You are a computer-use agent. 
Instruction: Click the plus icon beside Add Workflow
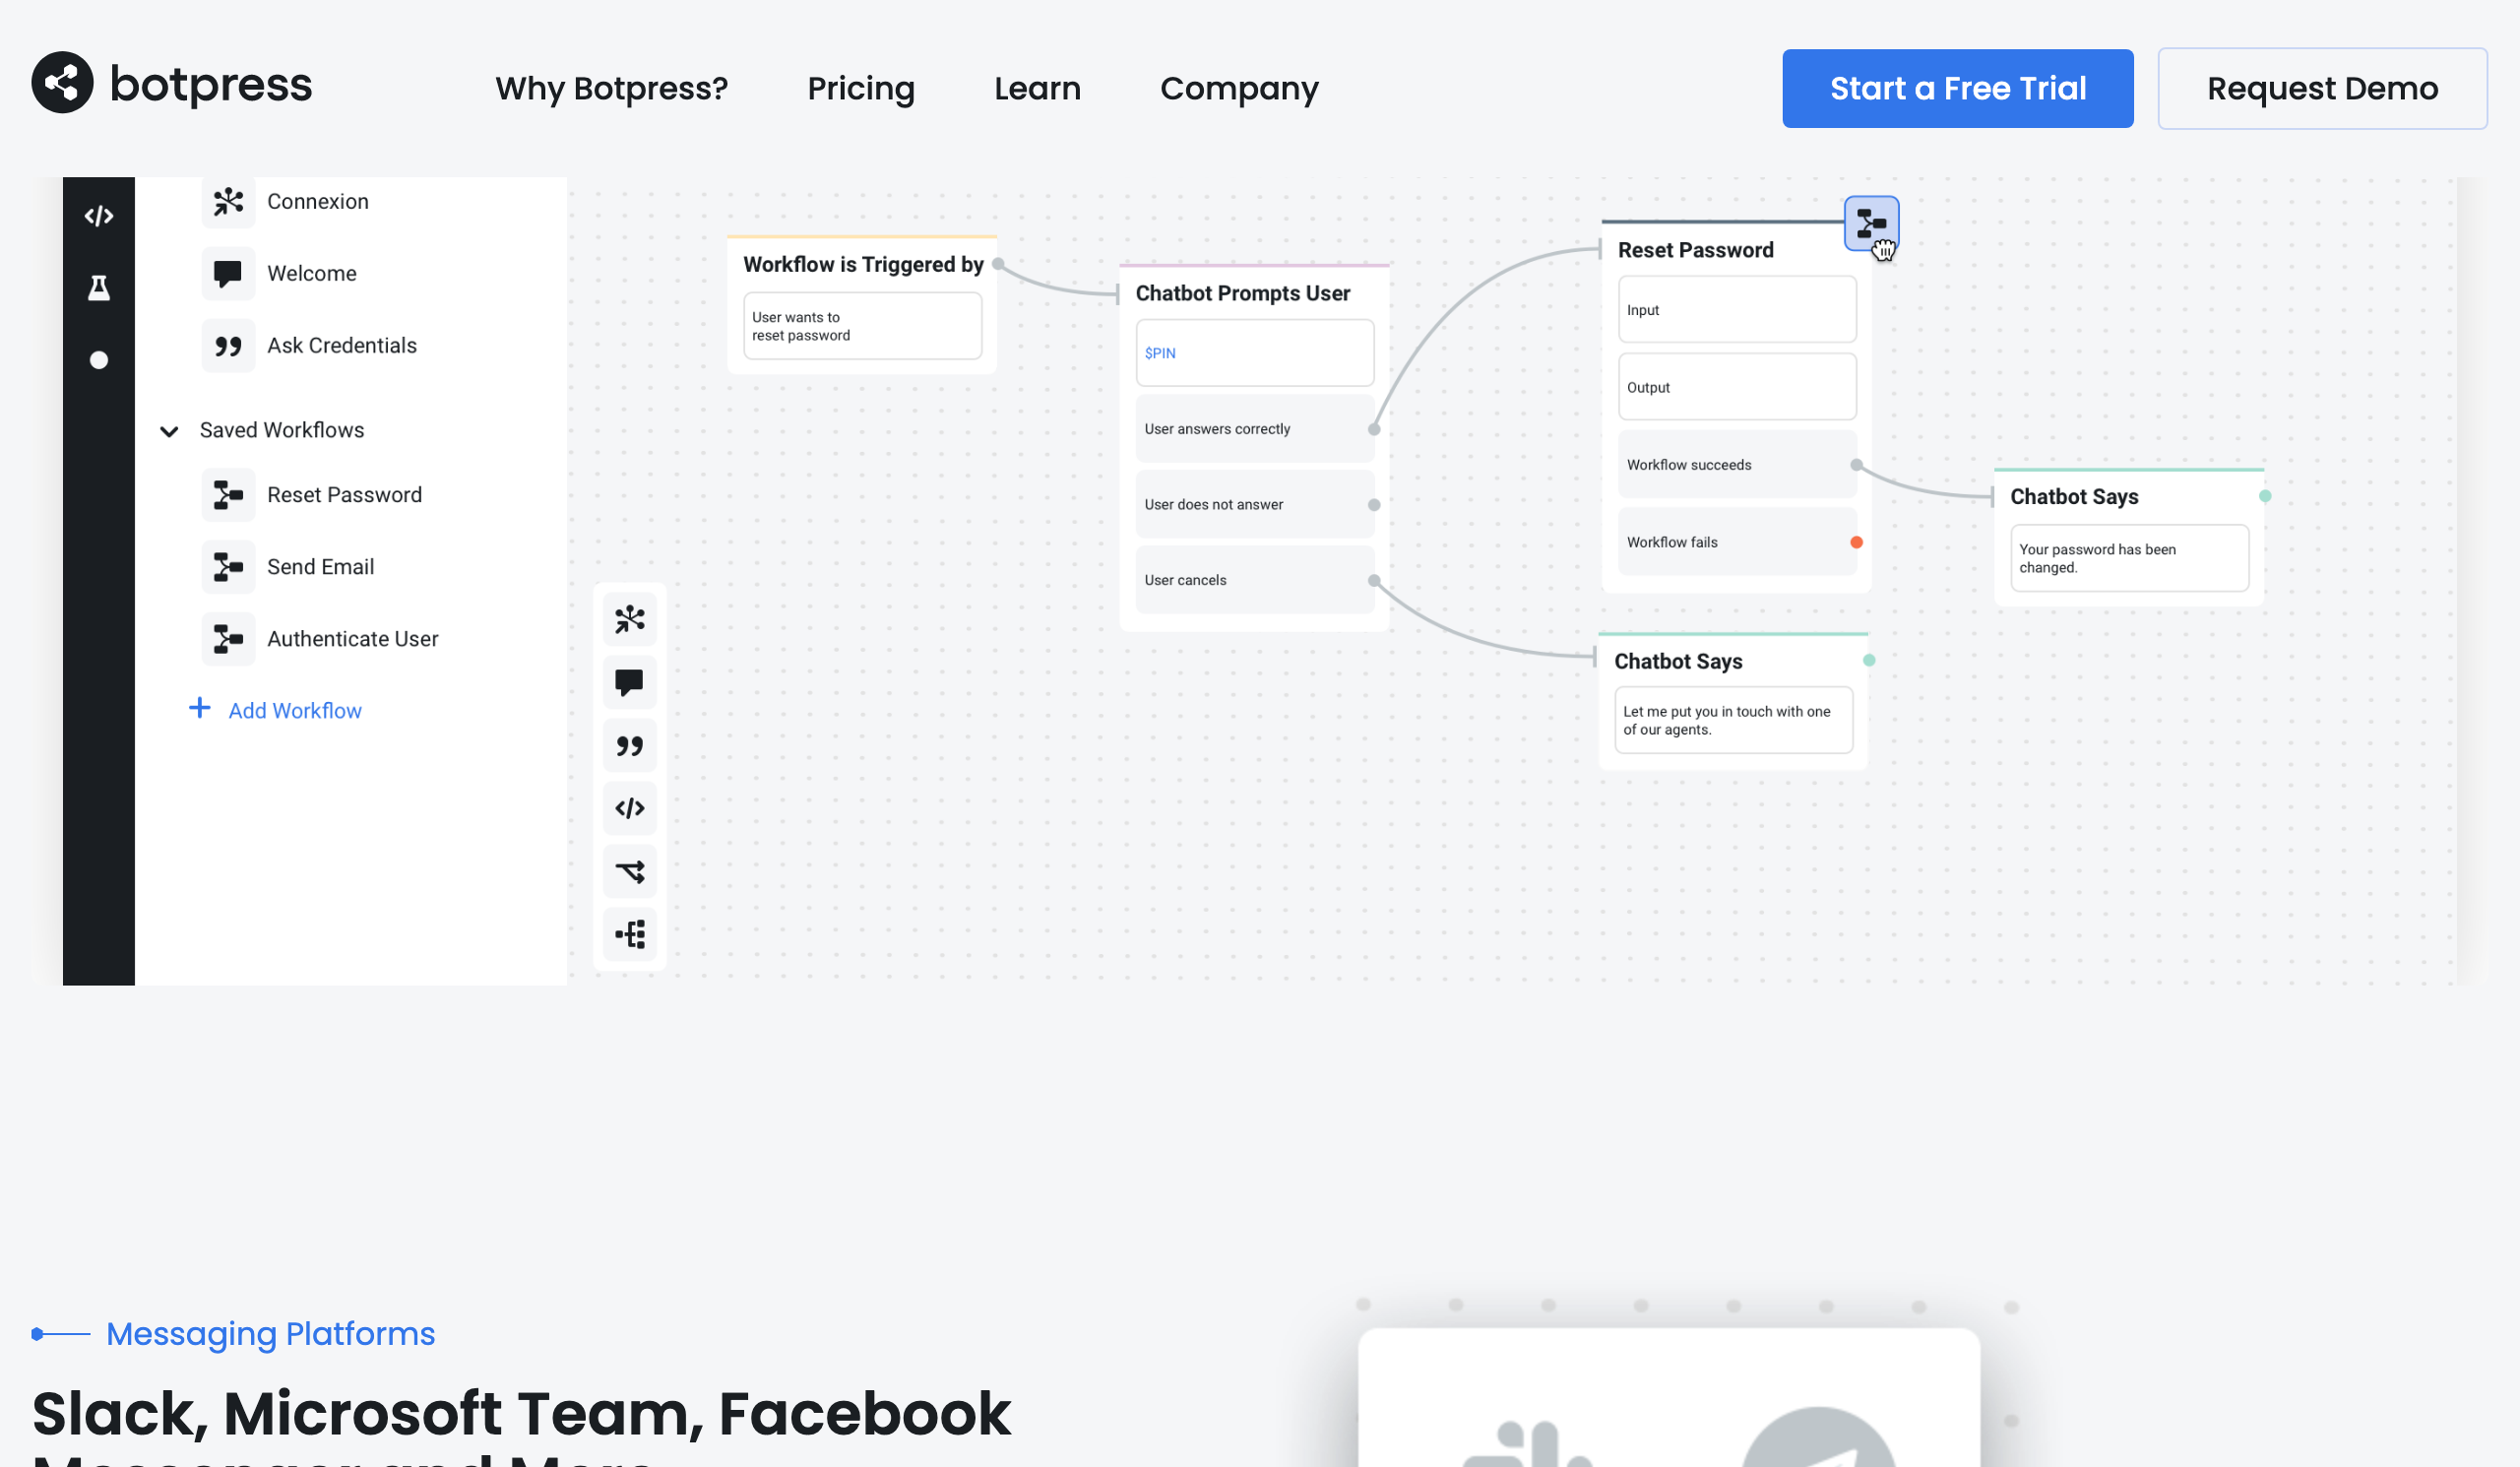pos(200,708)
